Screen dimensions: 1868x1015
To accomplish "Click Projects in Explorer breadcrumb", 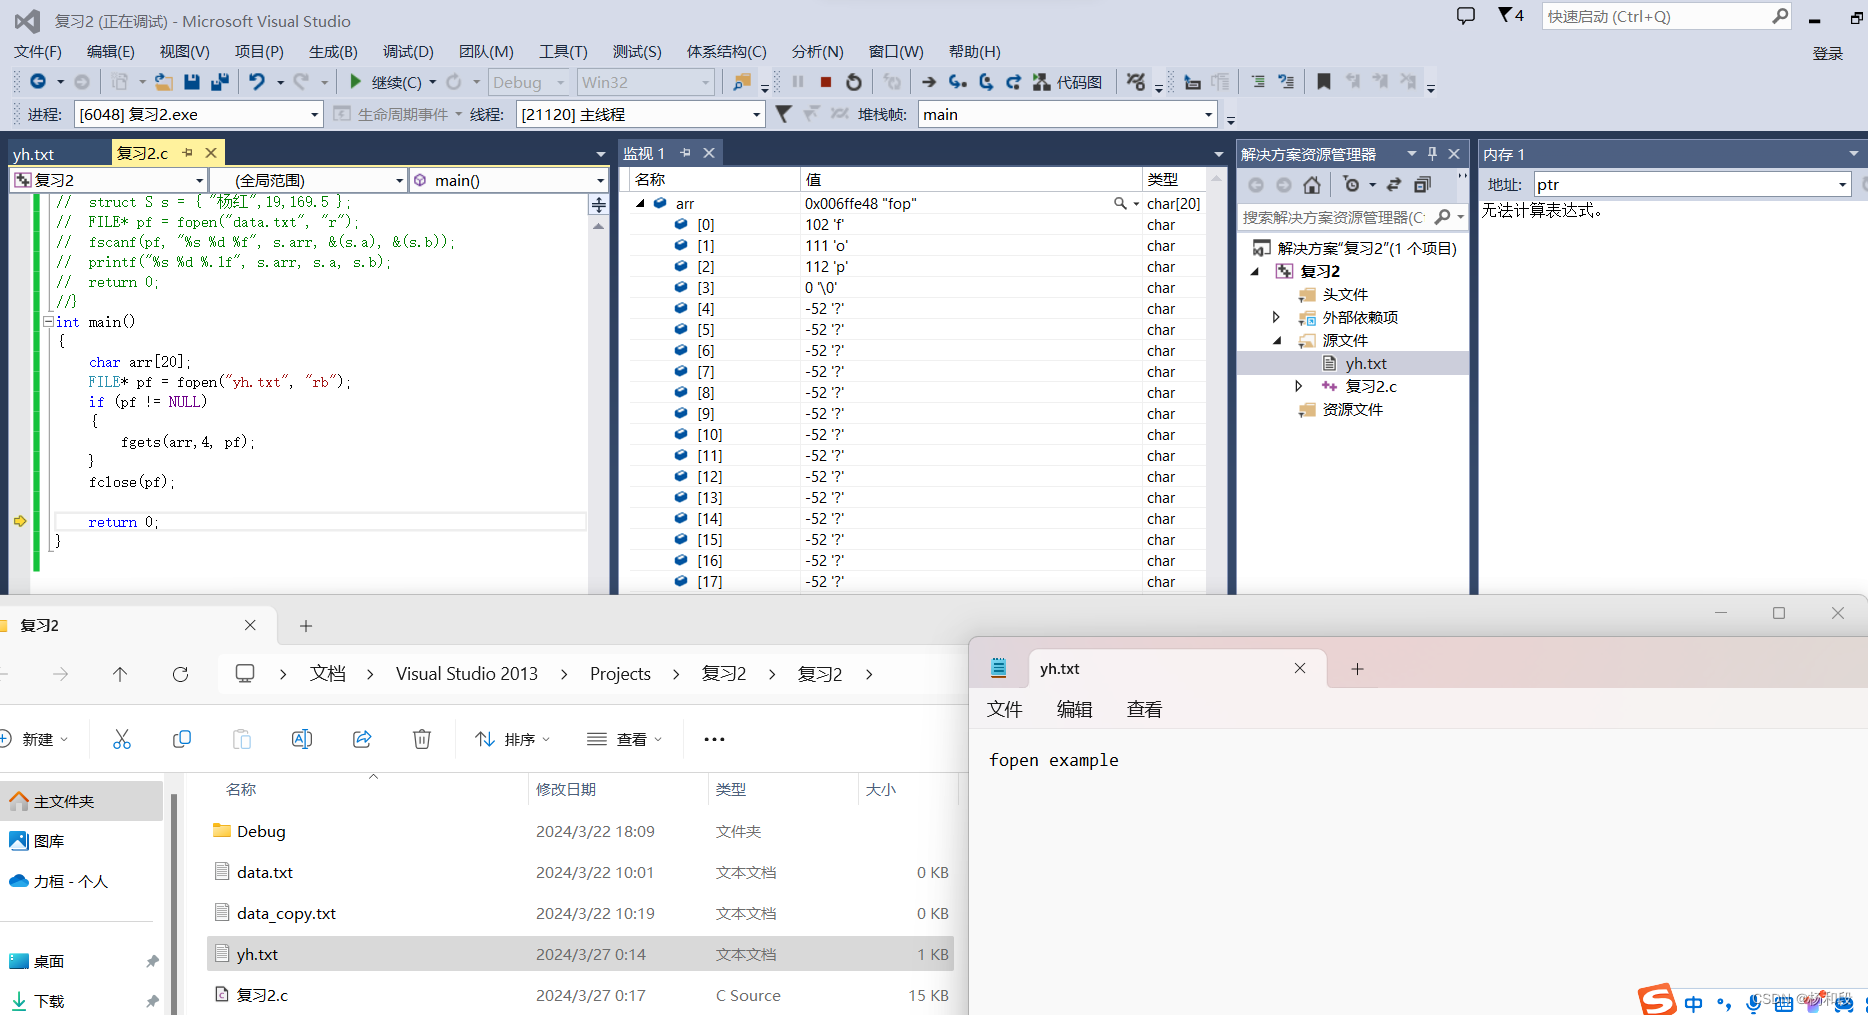I will (x=620, y=674).
